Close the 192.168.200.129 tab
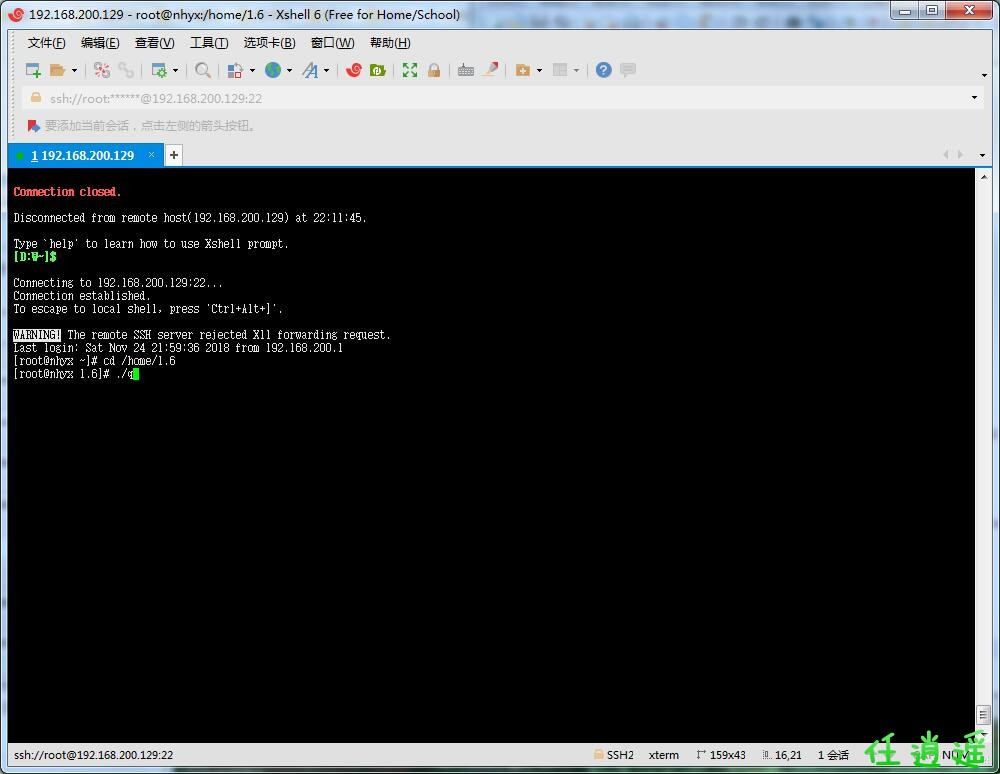 click(x=151, y=155)
